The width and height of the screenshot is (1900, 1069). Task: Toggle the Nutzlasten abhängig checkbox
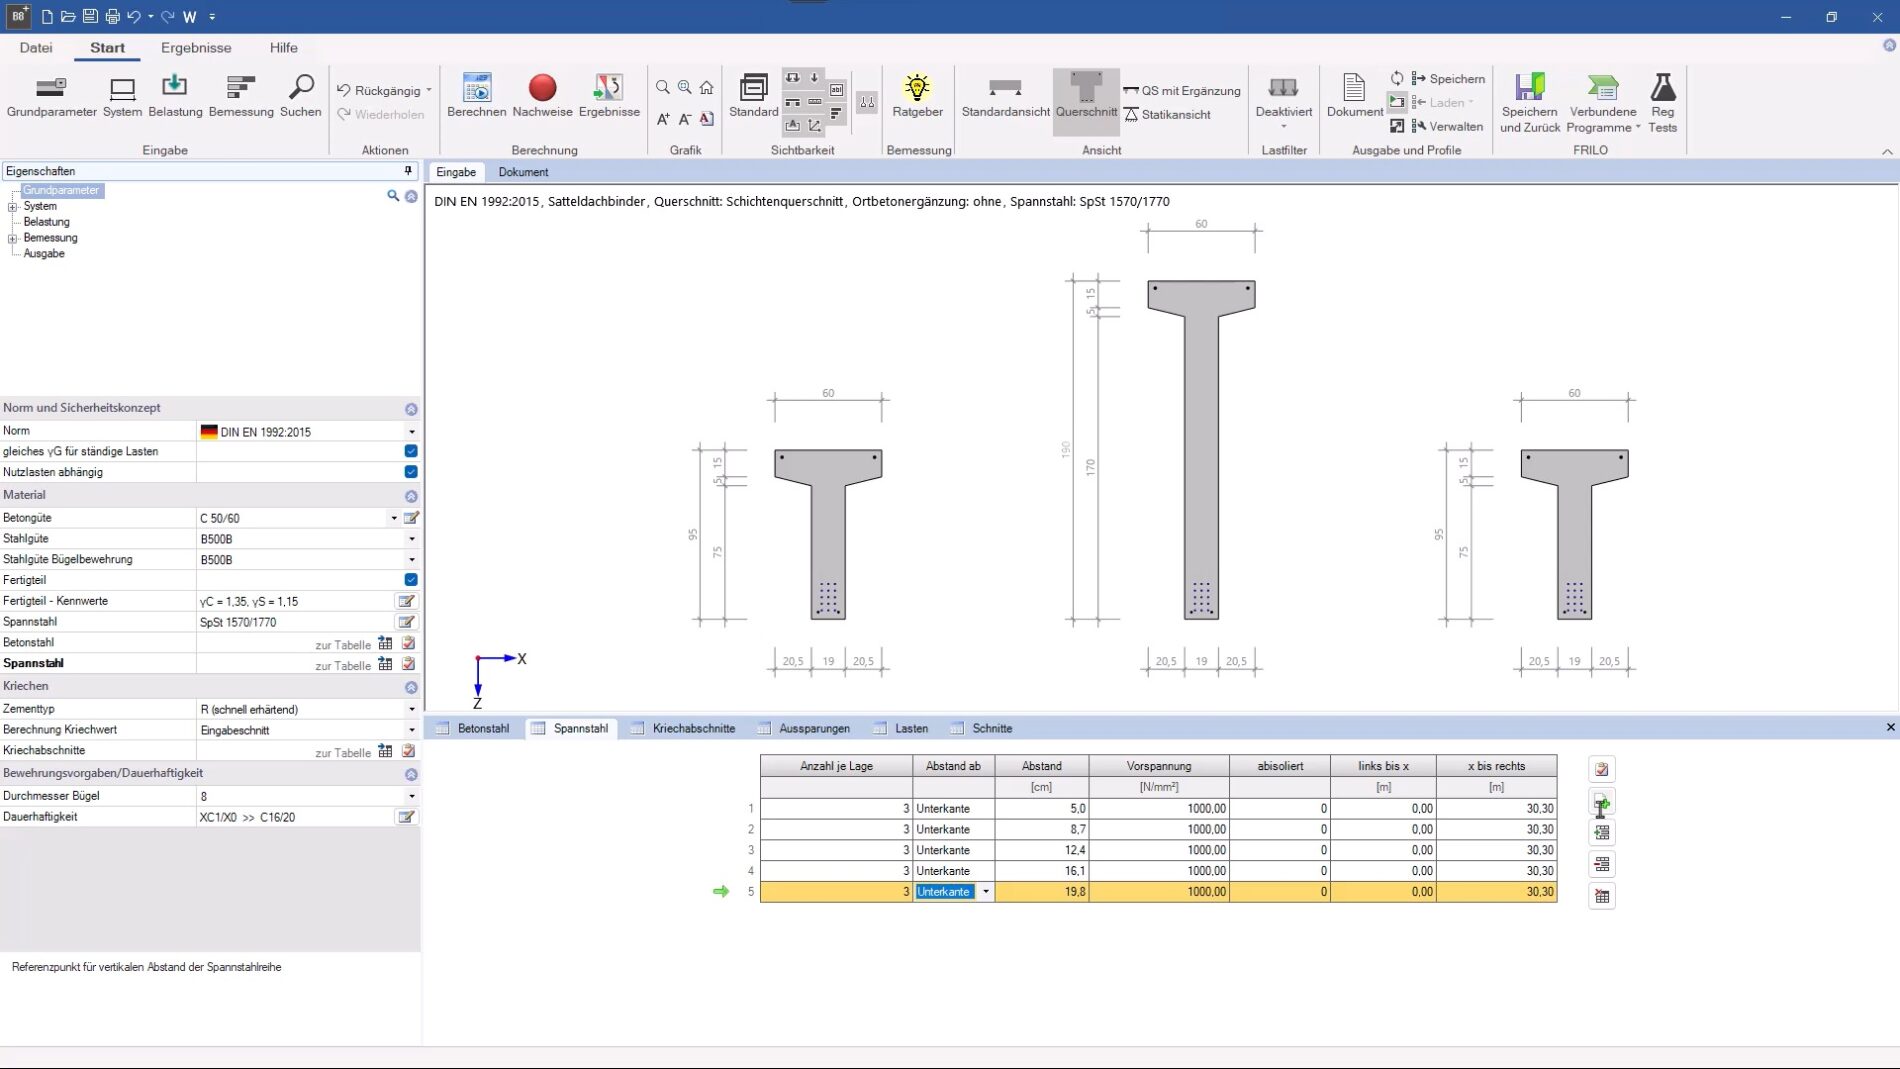point(411,472)
